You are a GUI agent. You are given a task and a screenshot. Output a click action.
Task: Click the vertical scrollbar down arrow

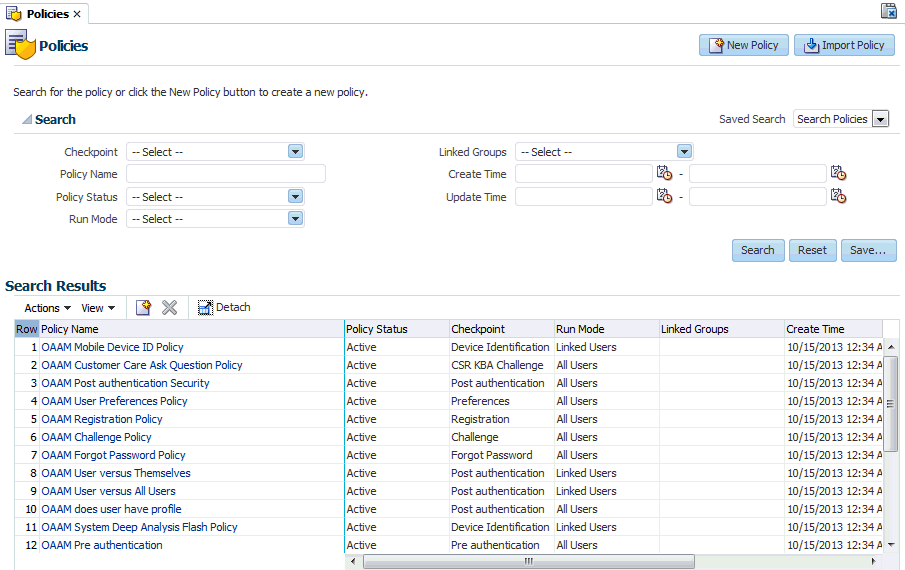click(x=891, y=545)
